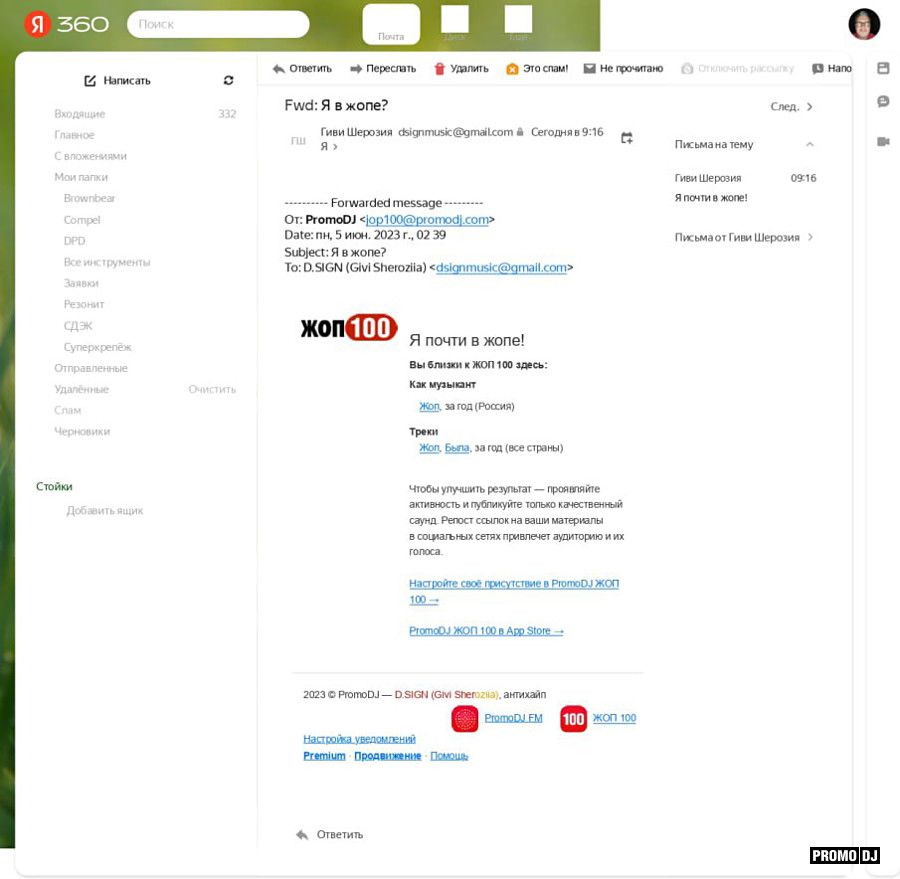Viewport: 900px width, 879px height.
Task: Open the Входящие folder
Action: 80,114
